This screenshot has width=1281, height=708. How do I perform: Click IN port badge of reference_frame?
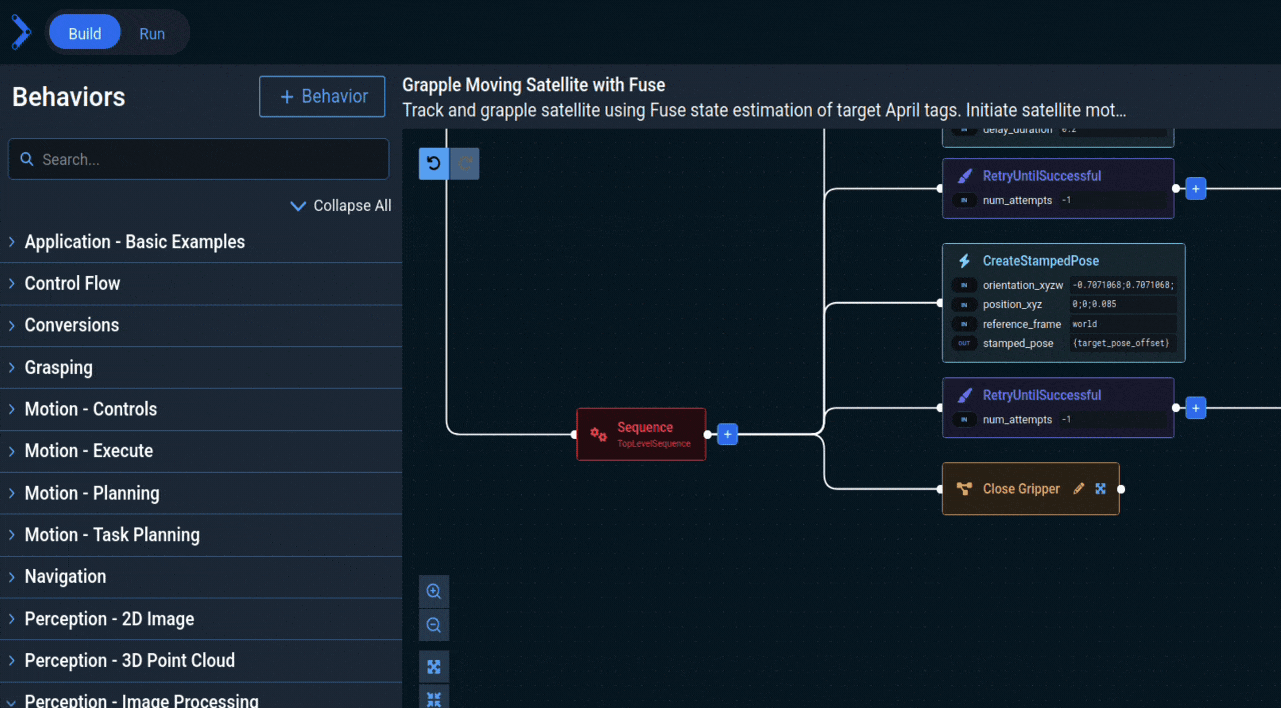point(964,324)
